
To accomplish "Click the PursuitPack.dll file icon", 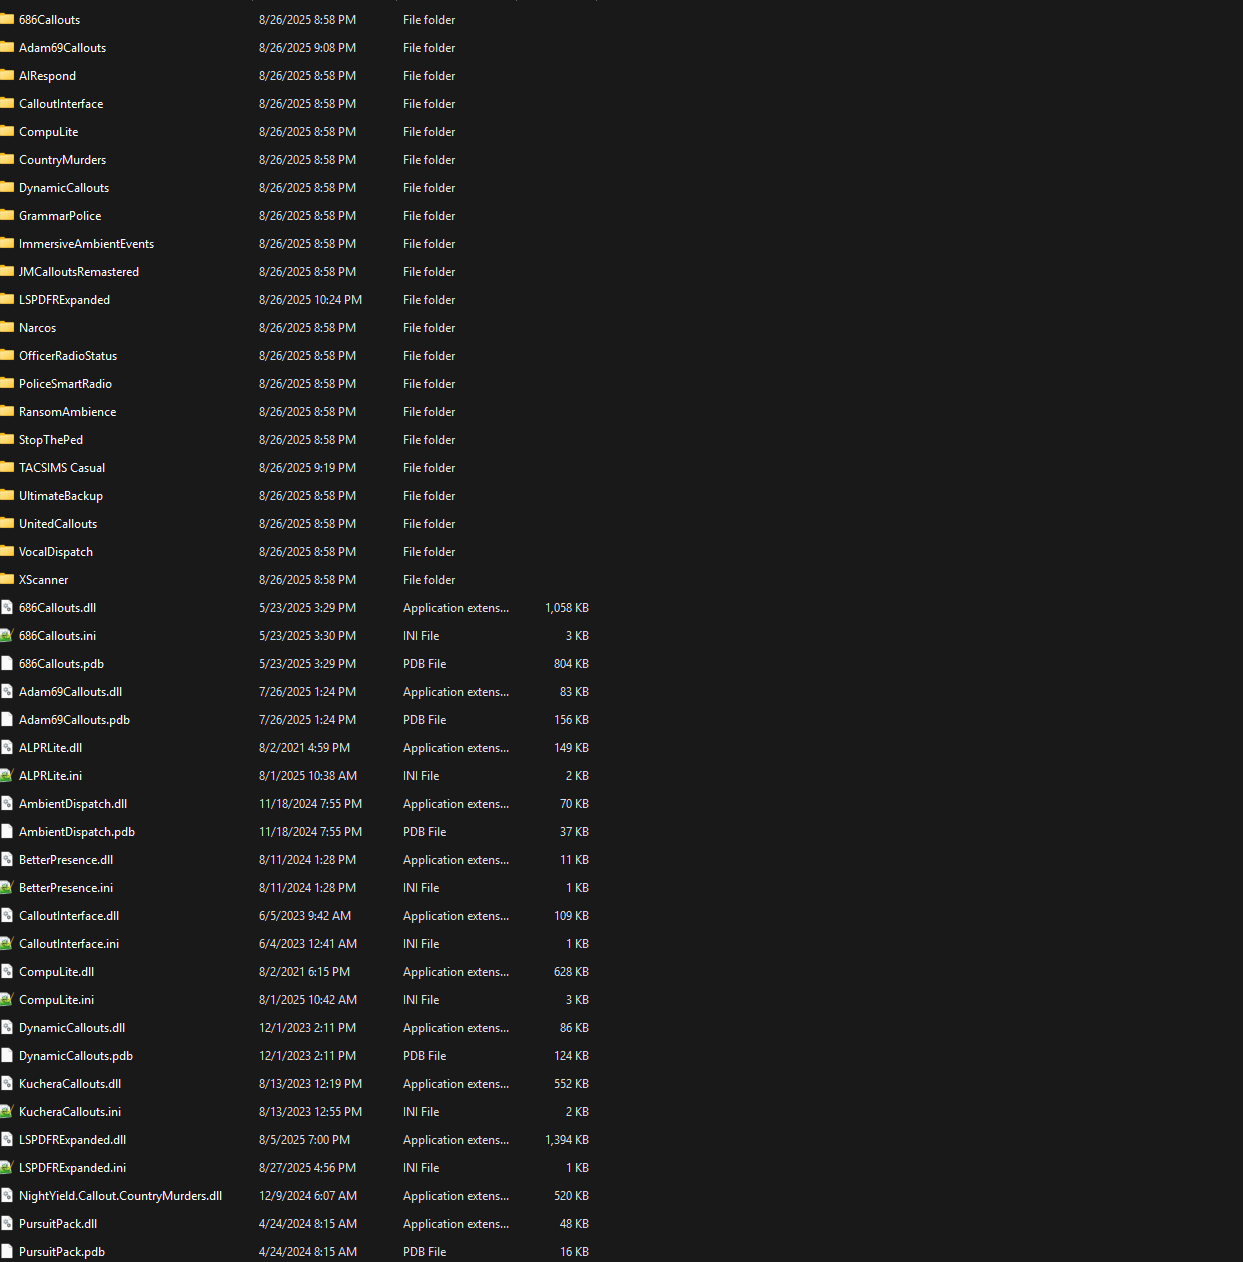I will click(6, 1223).
